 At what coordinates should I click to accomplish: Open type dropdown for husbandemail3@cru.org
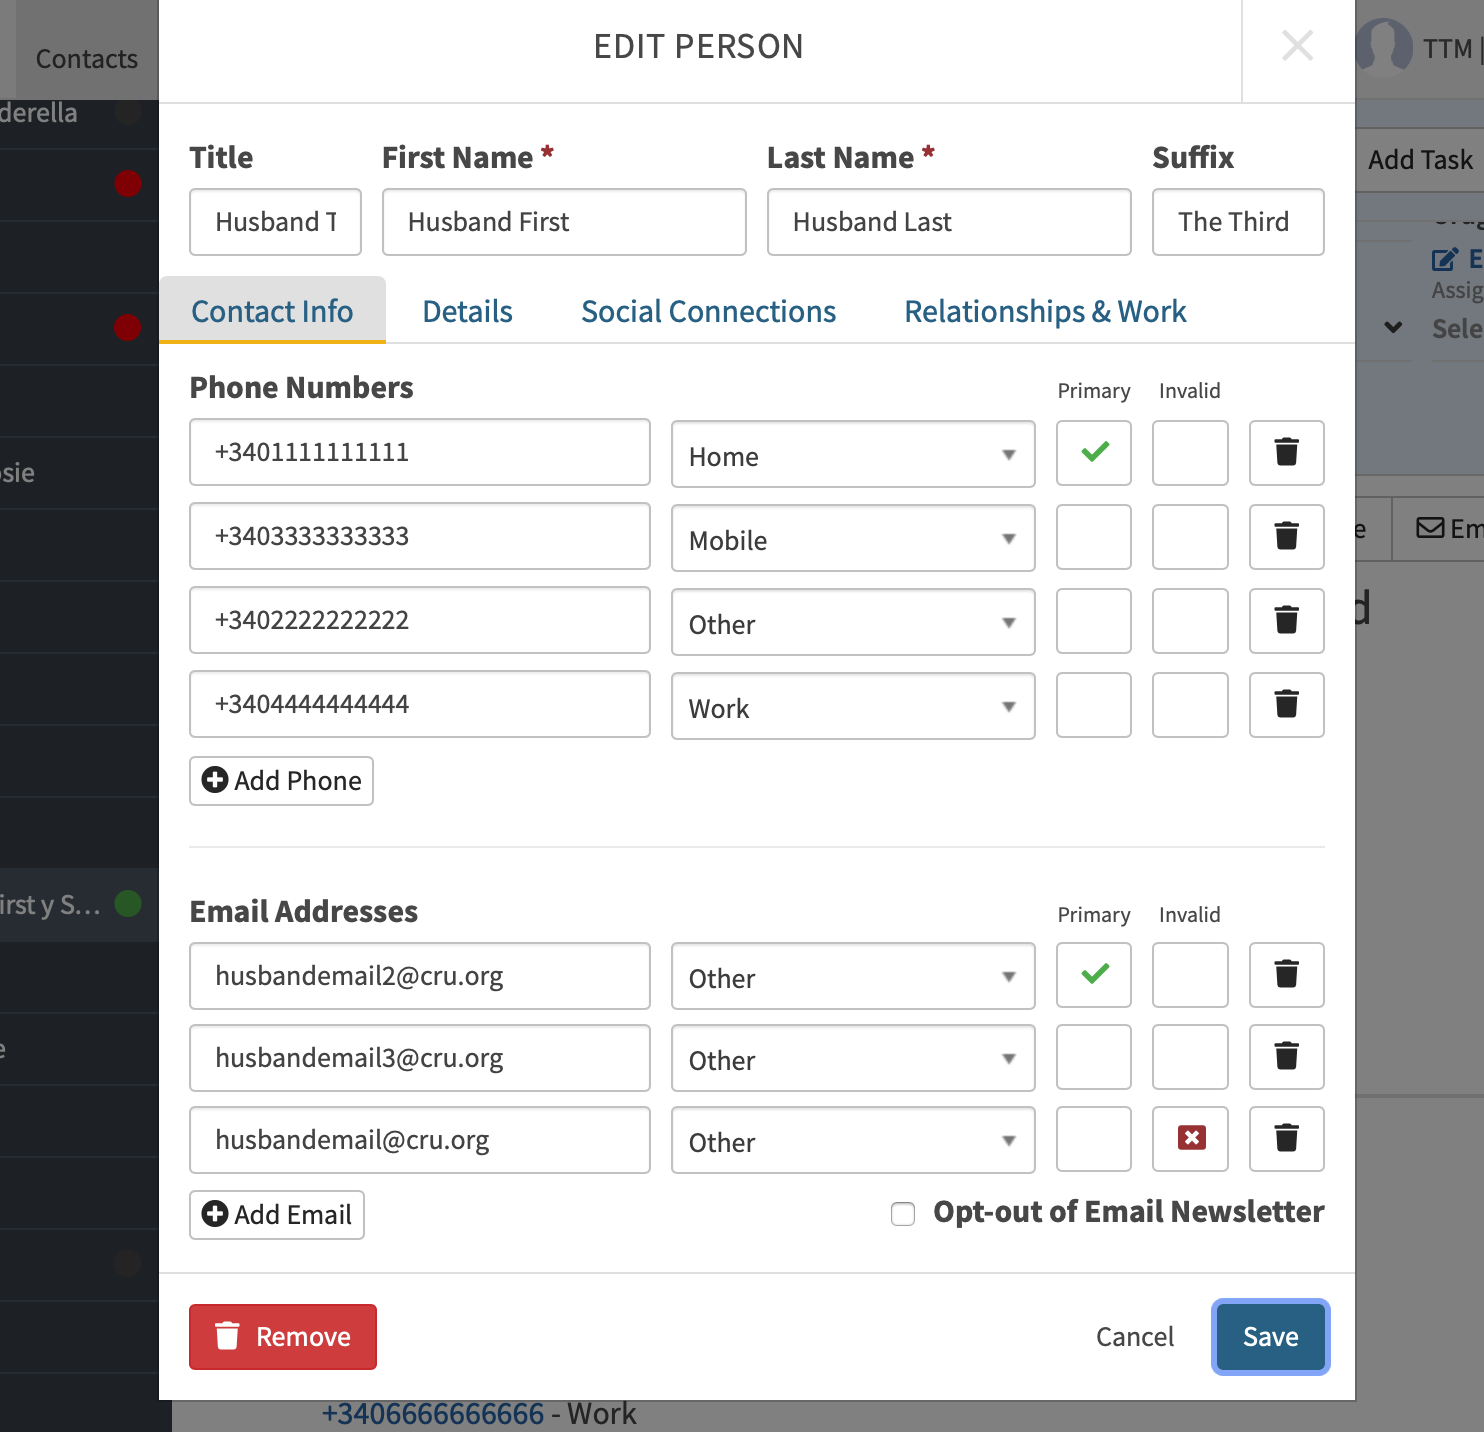[853, 1058]
